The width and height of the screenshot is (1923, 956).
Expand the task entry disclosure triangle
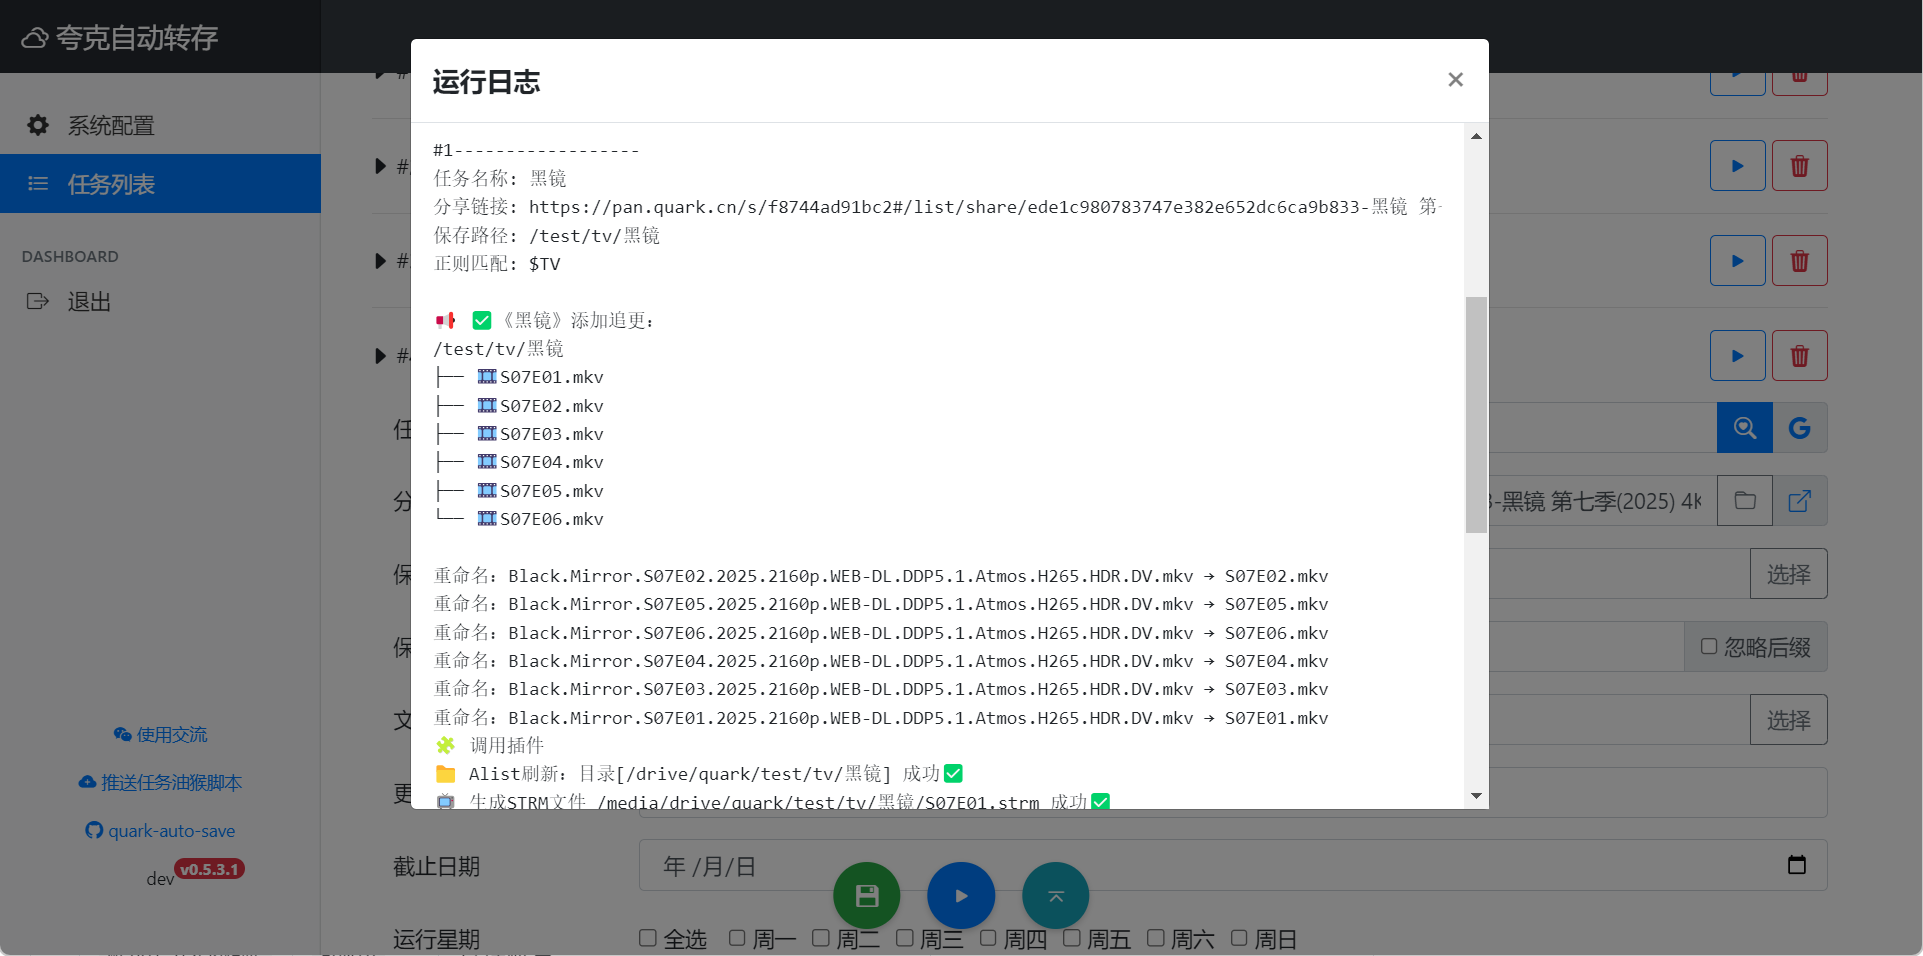(380, 166)
